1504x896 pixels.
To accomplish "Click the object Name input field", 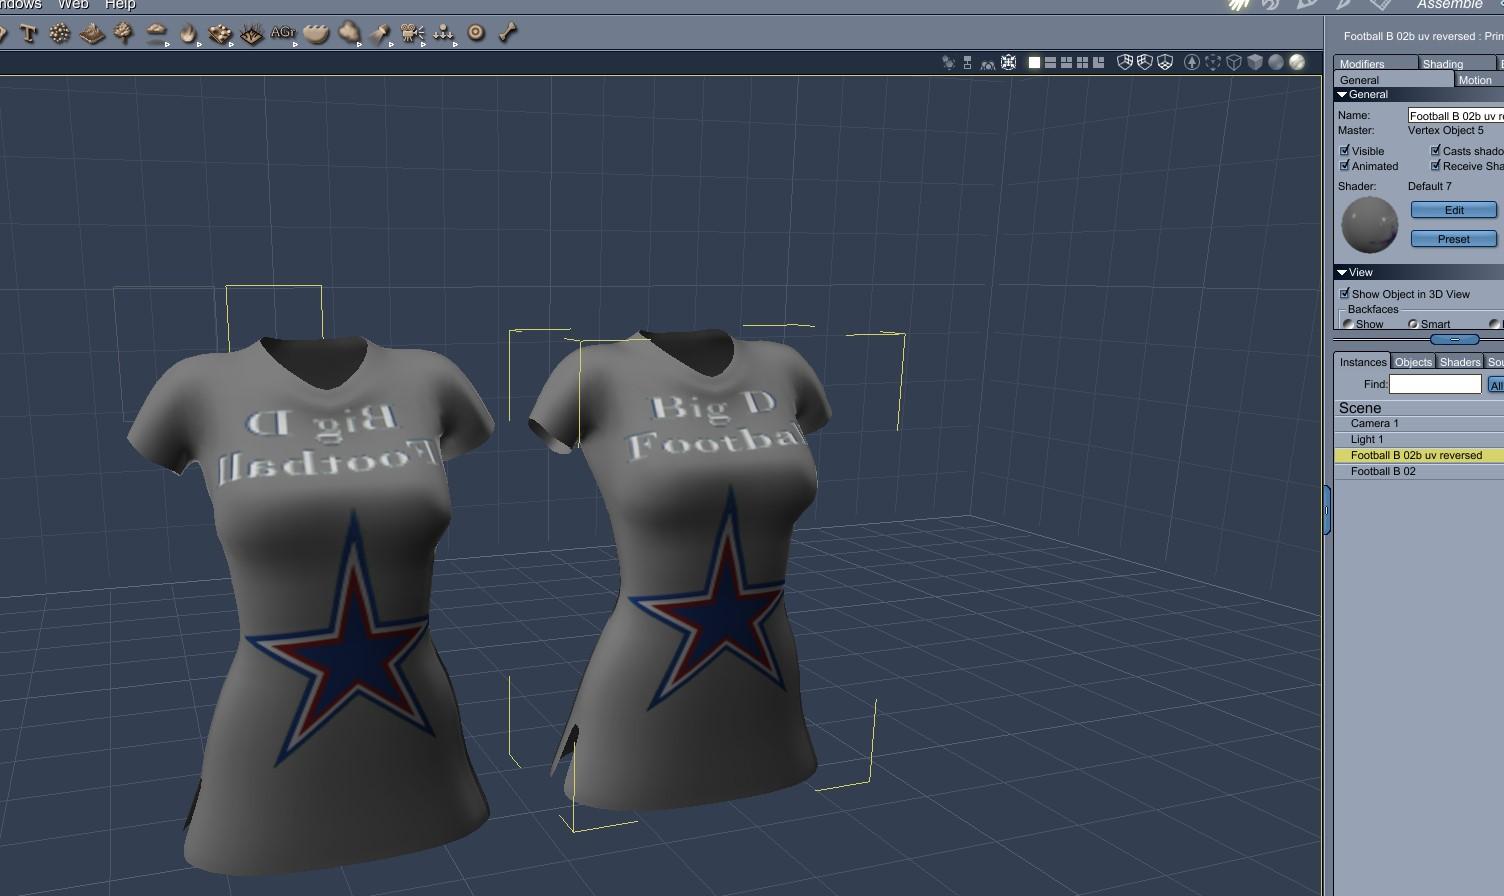I will click(1456, 116).
